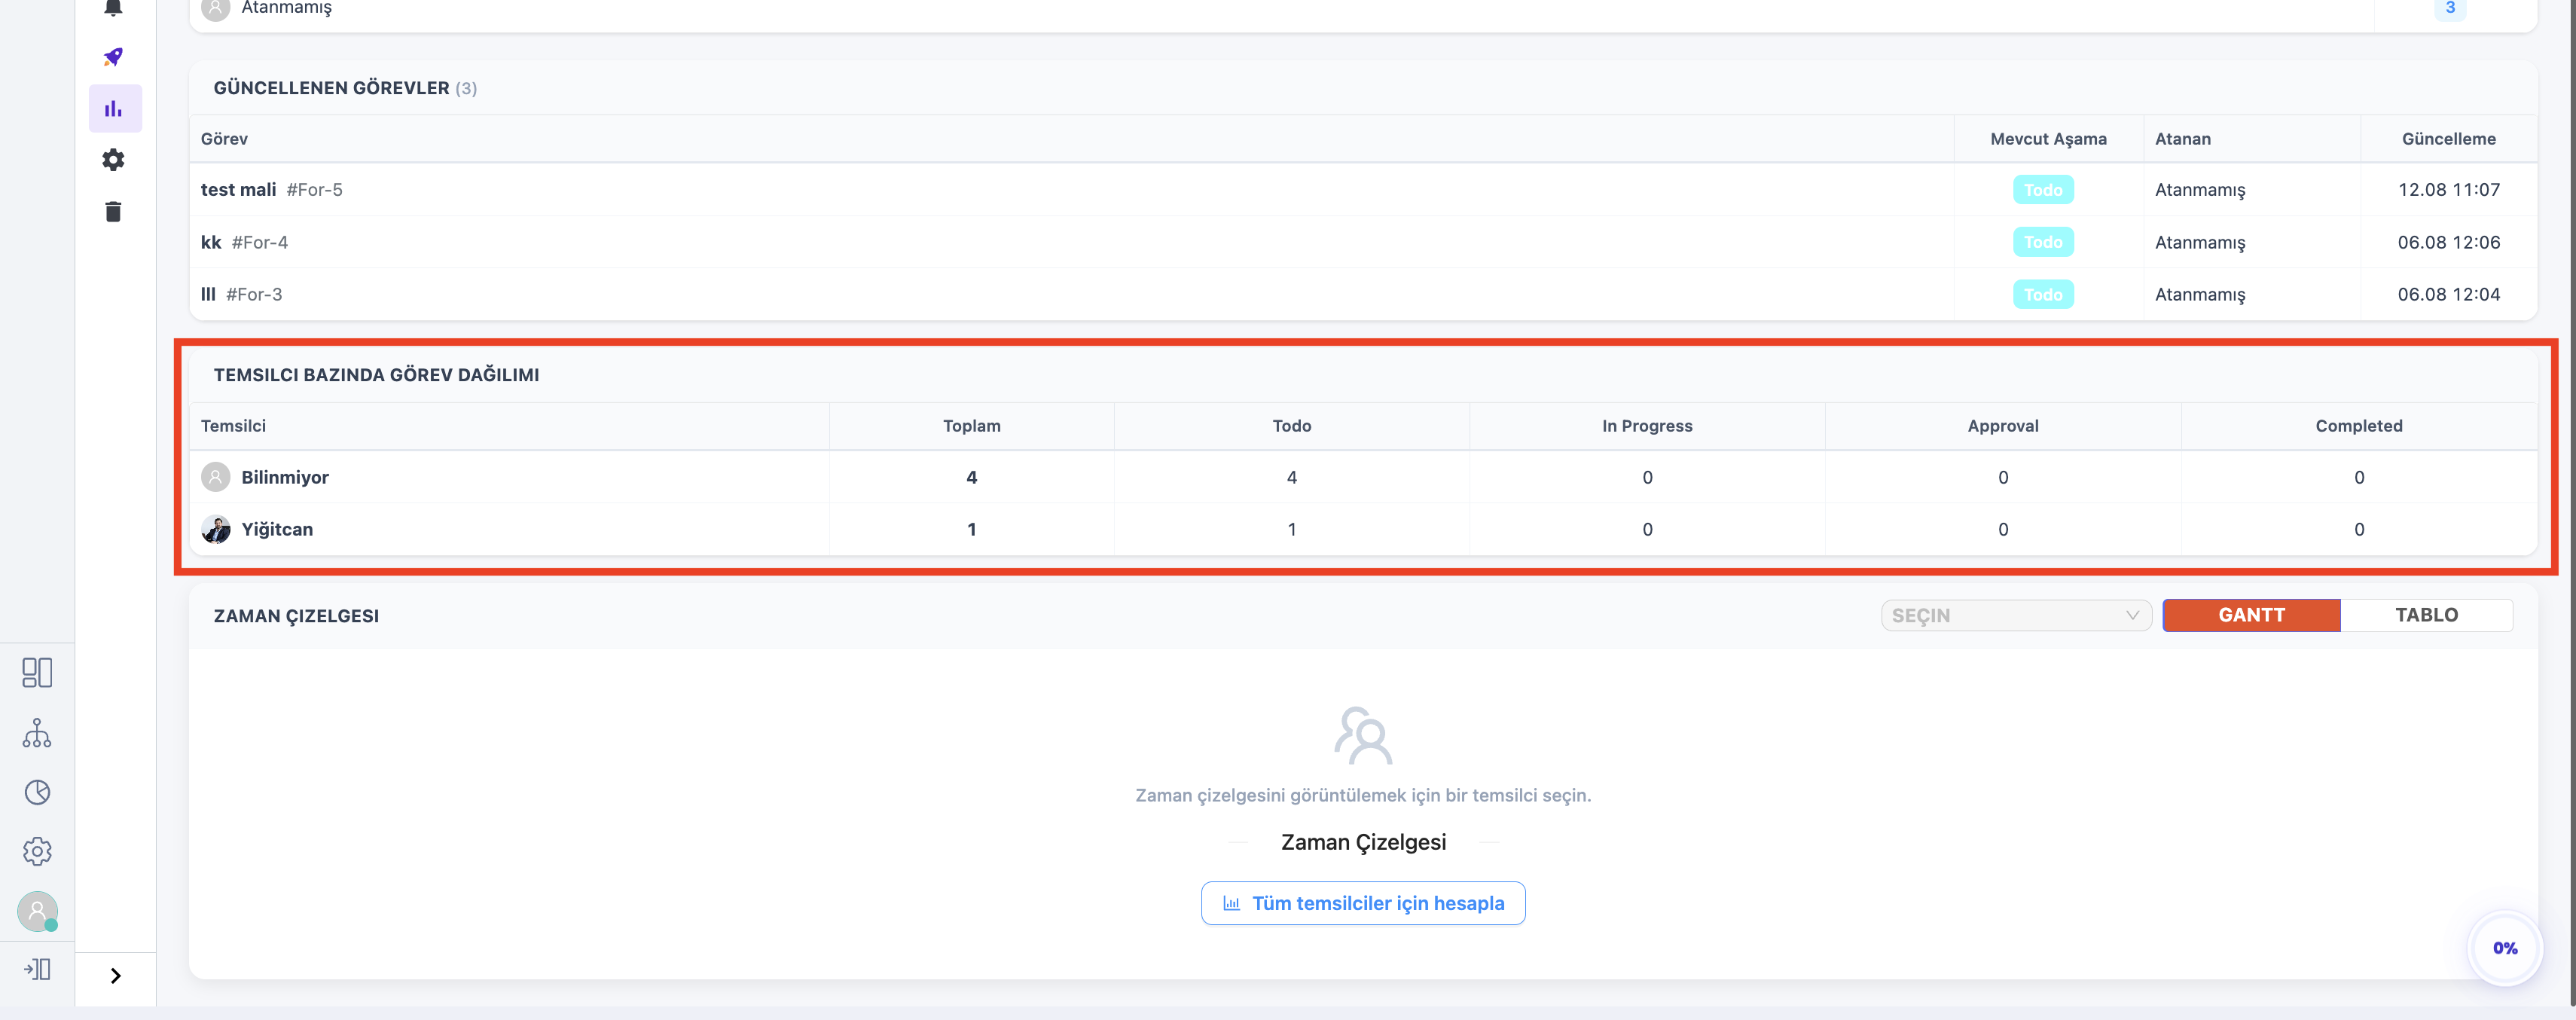Click the board layout icon in left rail
The width and height of the screenshot is (2576, 1020).
pos(37,672)
